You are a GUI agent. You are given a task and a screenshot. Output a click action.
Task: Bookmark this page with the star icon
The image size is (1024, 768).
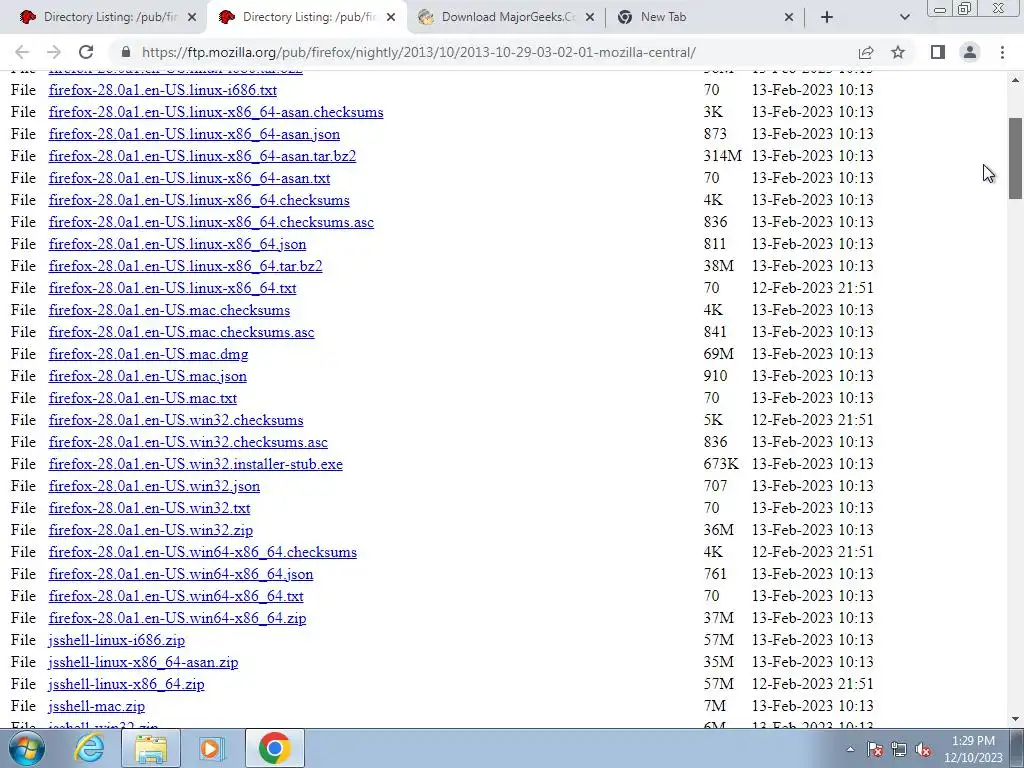tap(898, 52)
